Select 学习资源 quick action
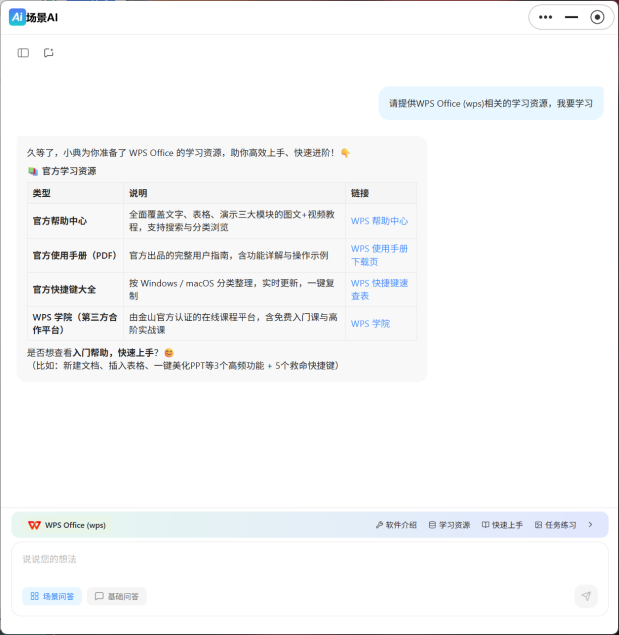The image size is (619, 635). click(449, 525)
